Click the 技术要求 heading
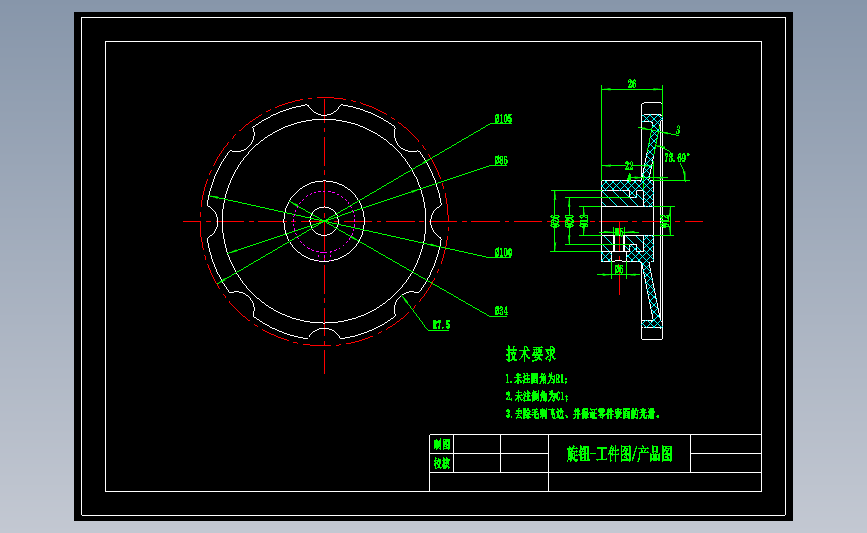867x533 pixels. tap(531, 354)
